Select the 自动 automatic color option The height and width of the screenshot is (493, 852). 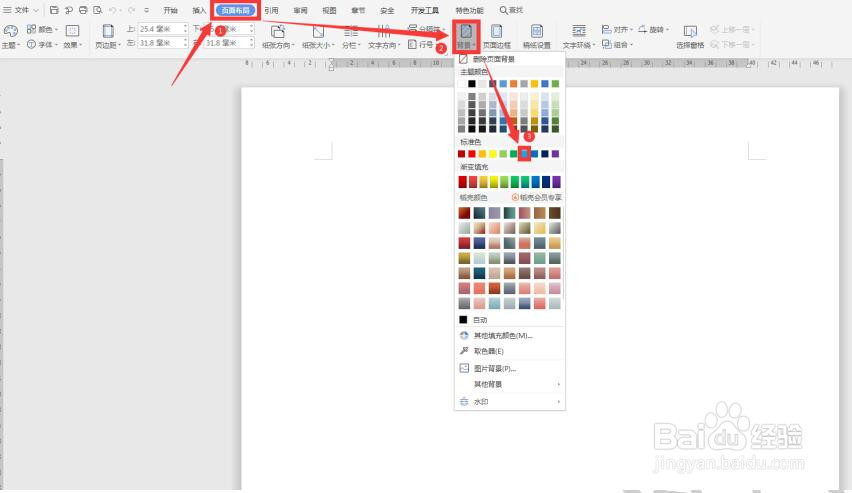[510, 320]
